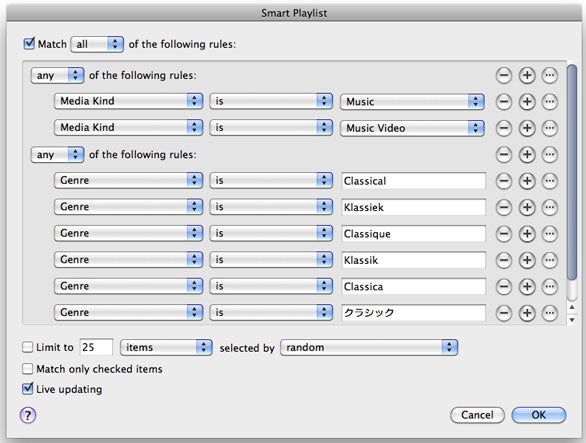Expand the selected by random dropdown
This screenshot has height=443, width=586.
369,347
